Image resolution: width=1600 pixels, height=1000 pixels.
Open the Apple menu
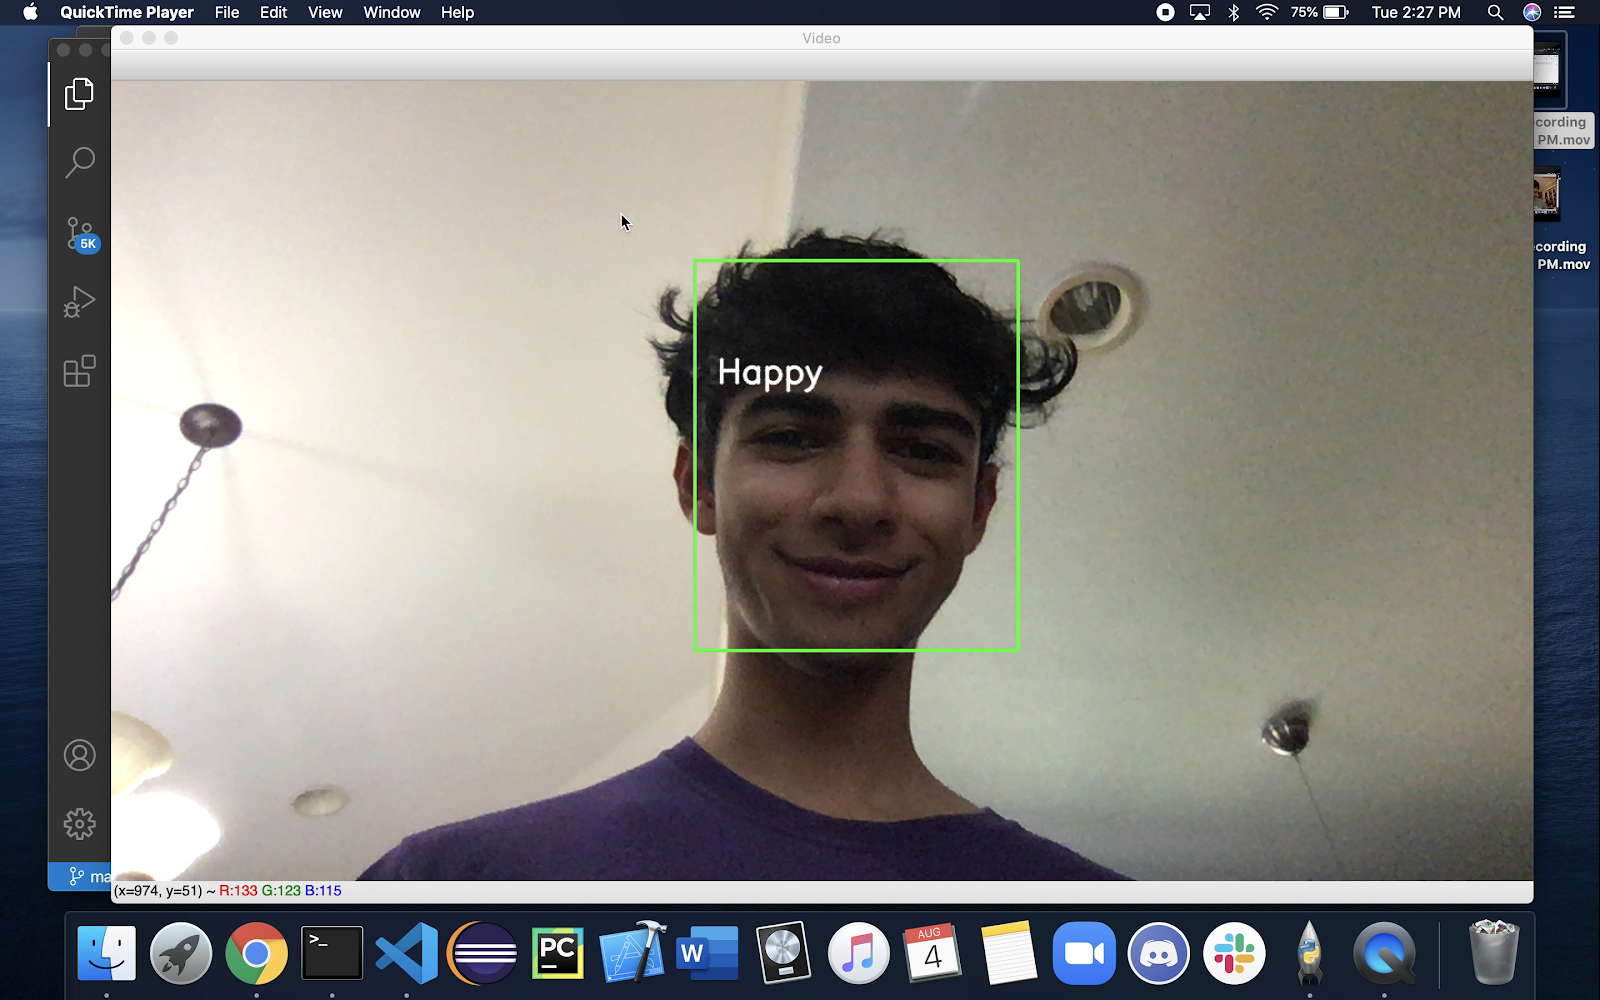pos(30,12)
